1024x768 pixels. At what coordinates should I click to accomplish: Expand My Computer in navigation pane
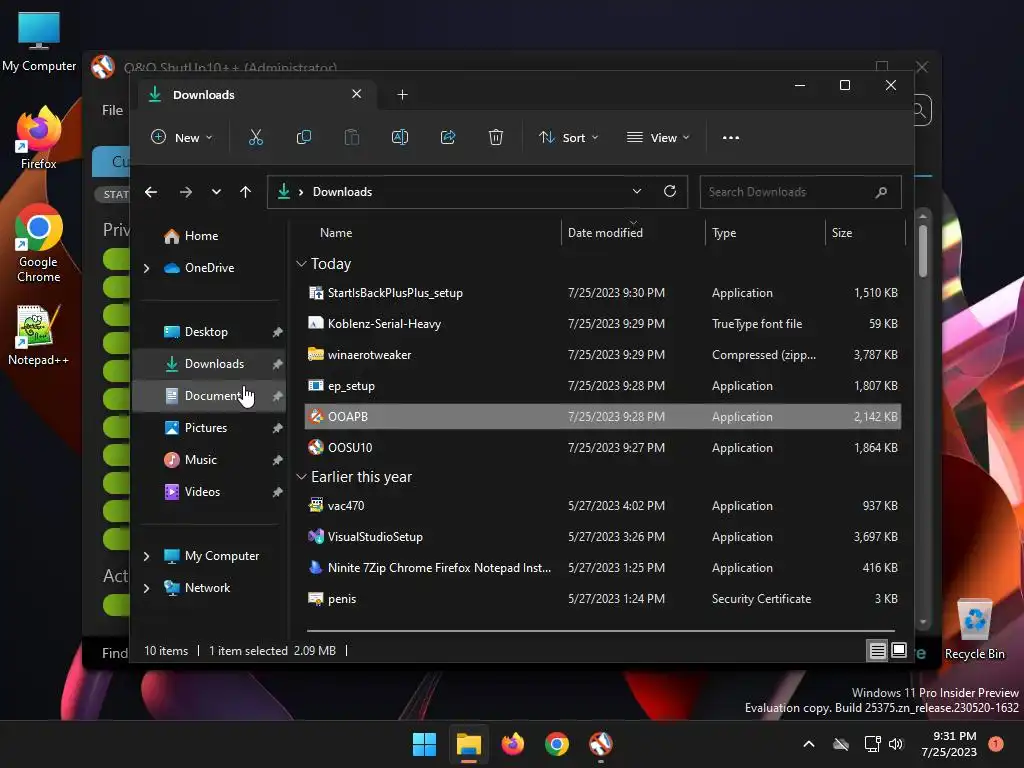pyautogui.click(x=146, y=556)
